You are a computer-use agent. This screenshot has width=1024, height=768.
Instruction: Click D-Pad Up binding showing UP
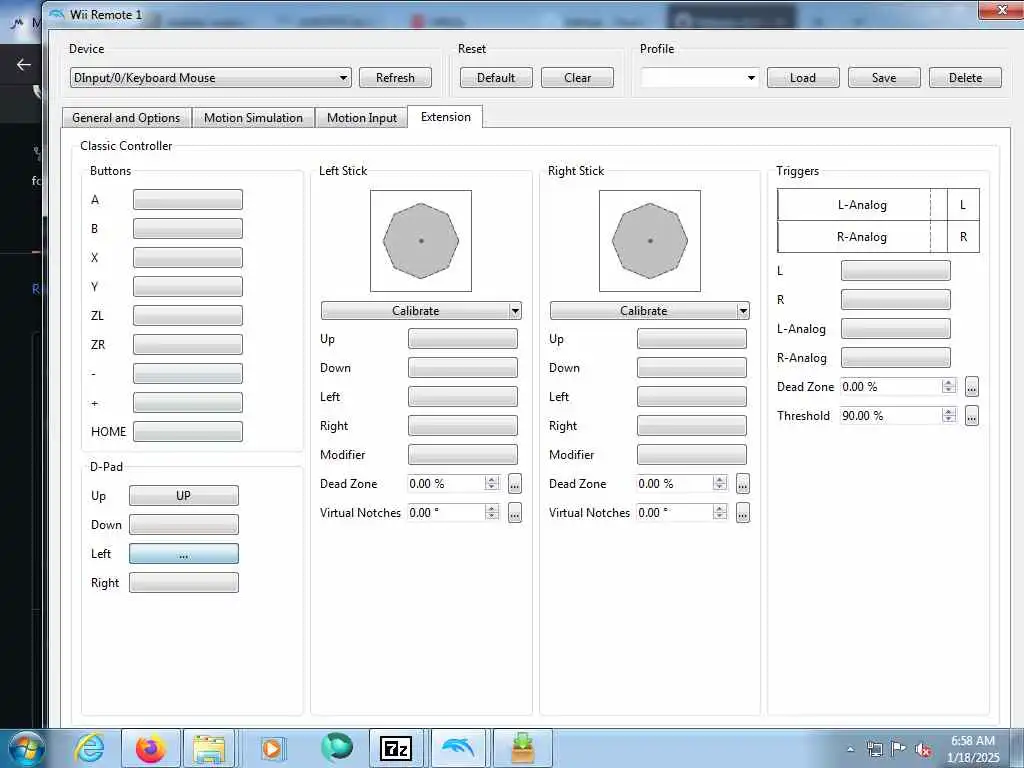[184, 496]
